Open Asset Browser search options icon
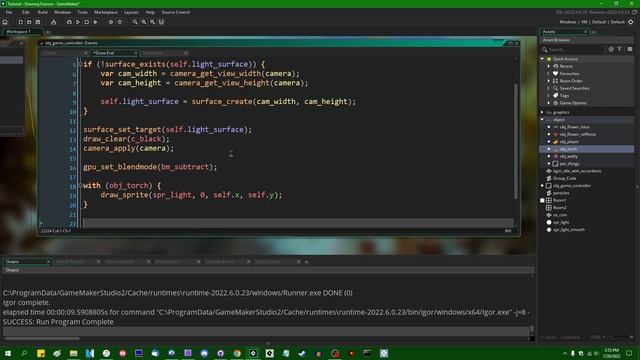Image resolution: width=640 pixels, height=360 pixels. (611, 49)
